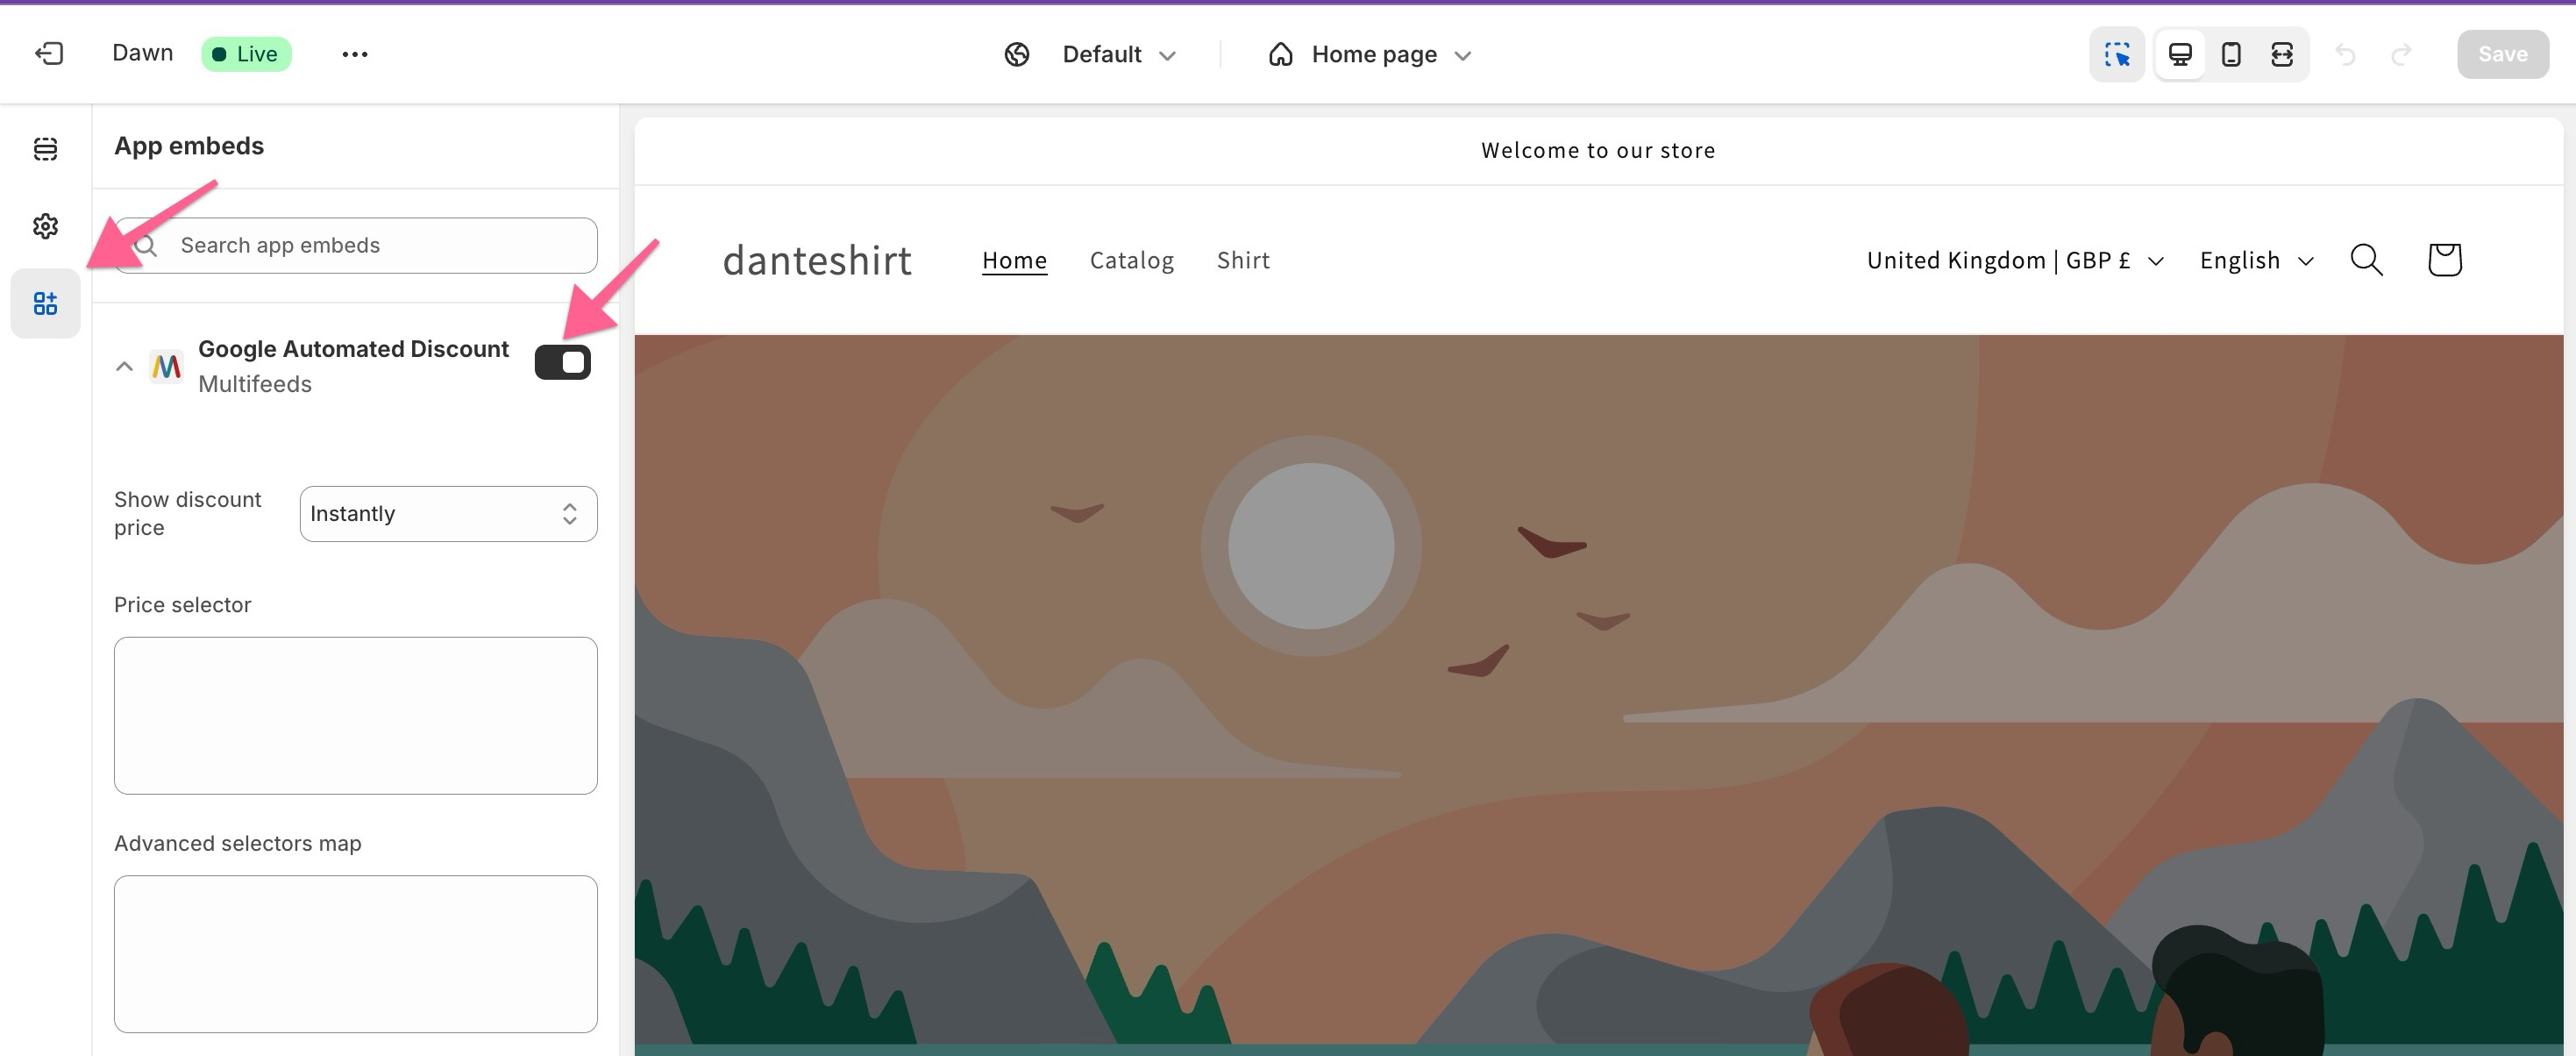The width and height of the screenshot is (2576, 1056).
Task: Click the Catalog store menu link
Action: tap(1132, 260)
